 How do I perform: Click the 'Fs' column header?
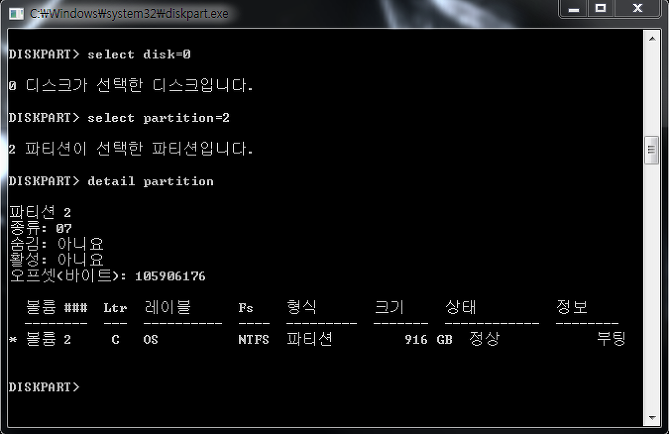[246, 308]
